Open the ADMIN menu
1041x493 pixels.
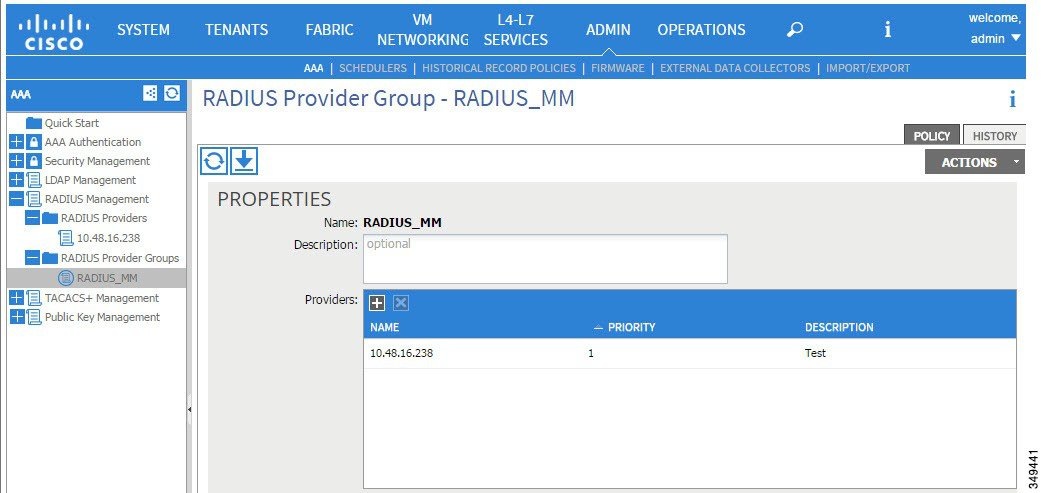pos(608,30)
